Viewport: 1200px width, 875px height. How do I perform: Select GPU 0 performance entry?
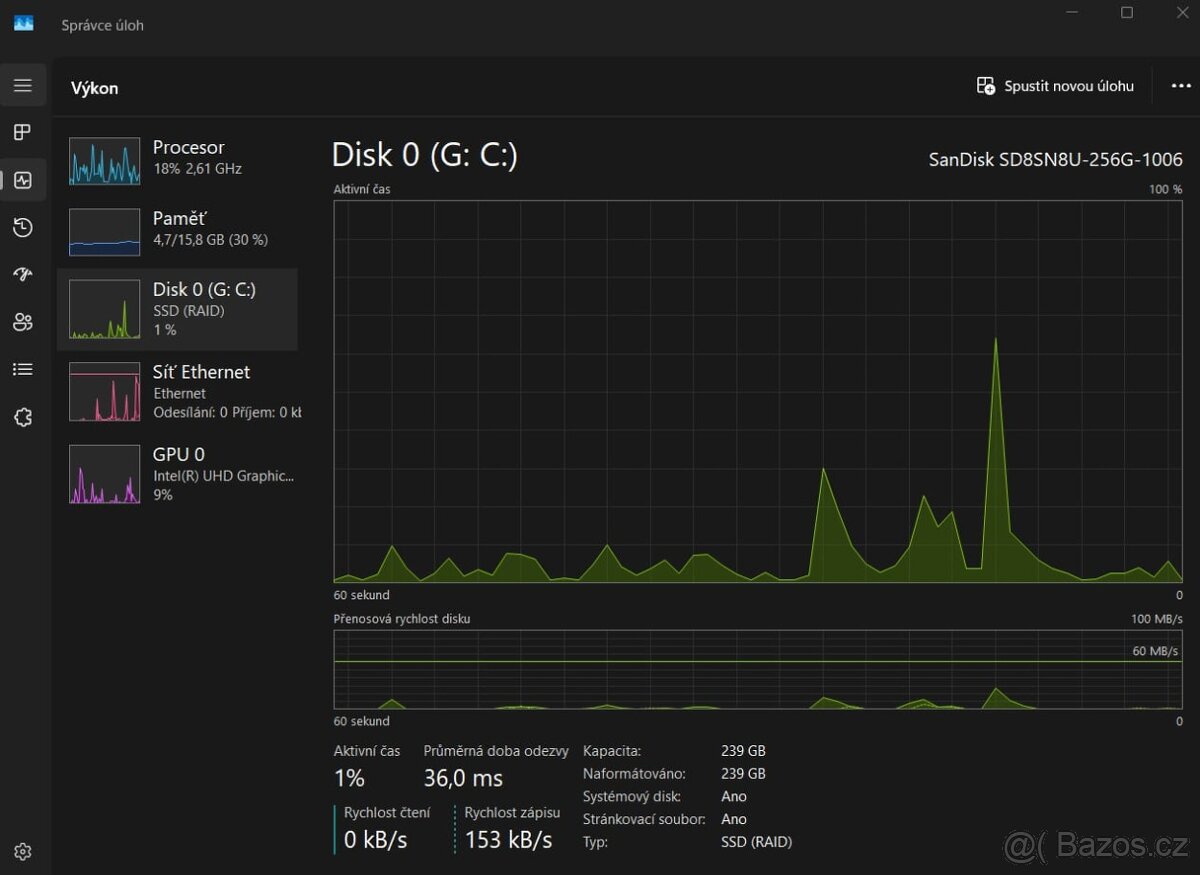177,473
